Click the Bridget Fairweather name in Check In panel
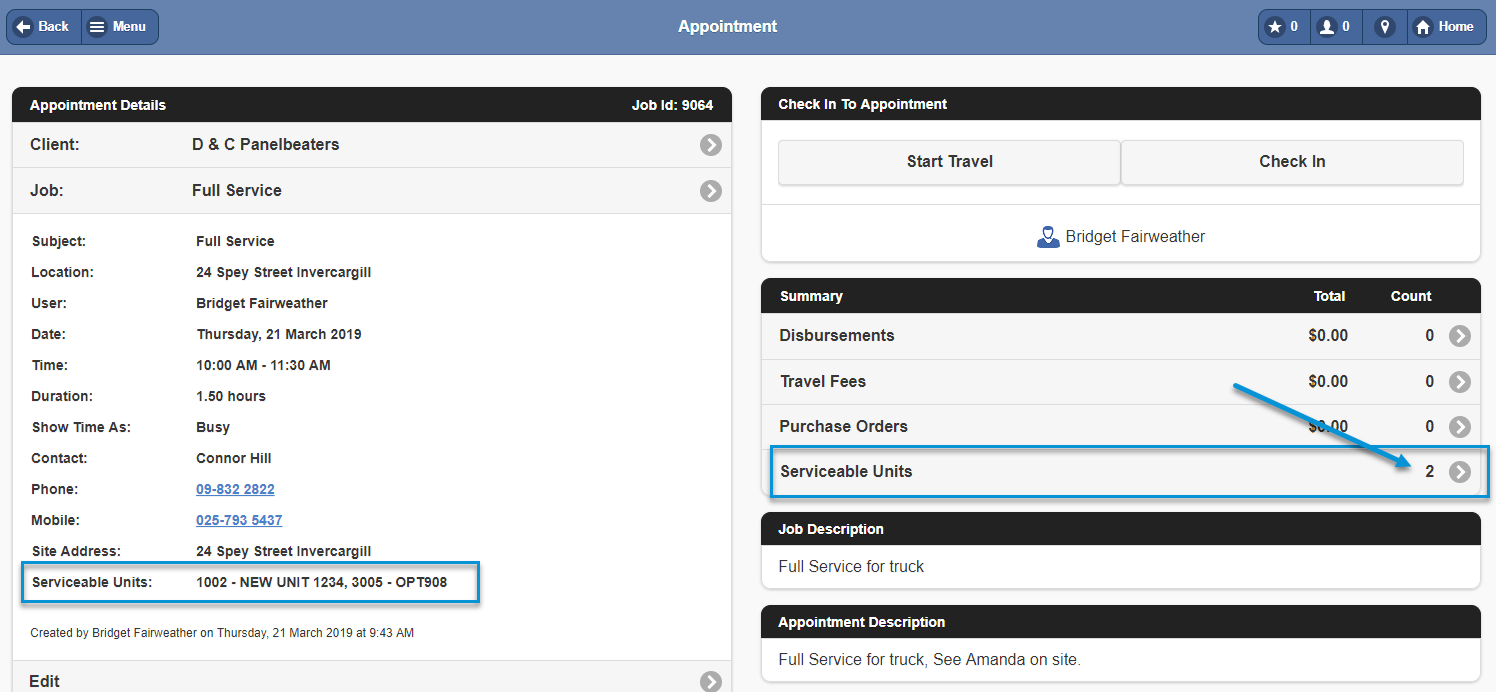 click(x=1135, y=237)
